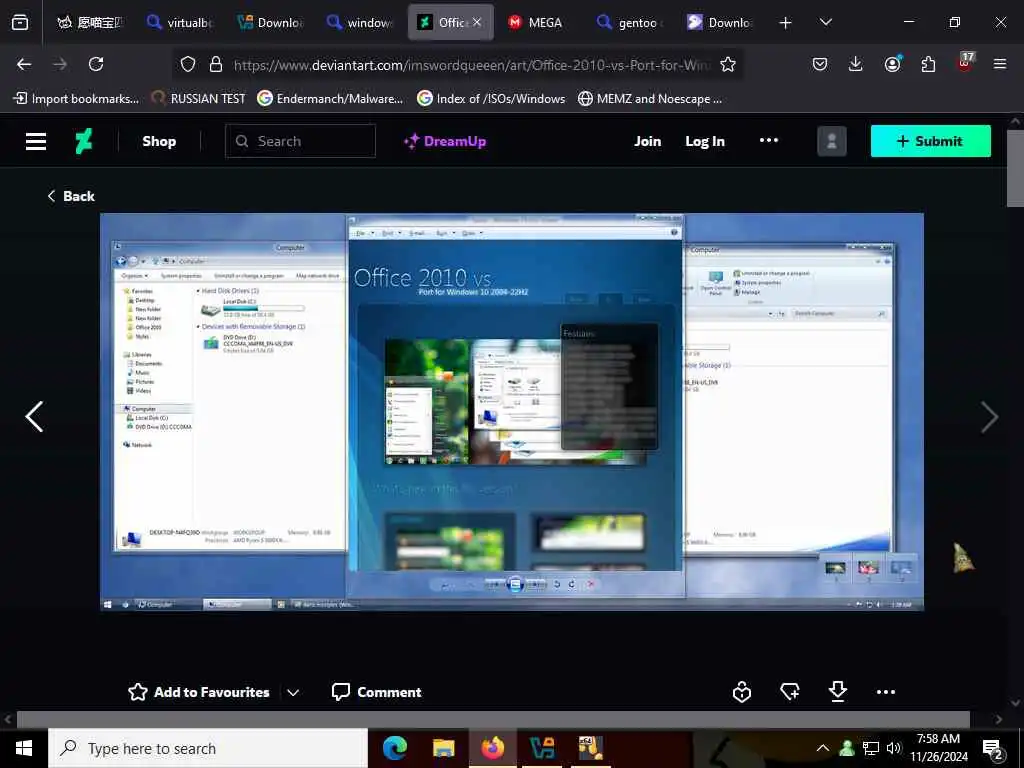1024x768 pixels.
Task: Click the DeviantArt URL address bar
Action: click(472, 65)
